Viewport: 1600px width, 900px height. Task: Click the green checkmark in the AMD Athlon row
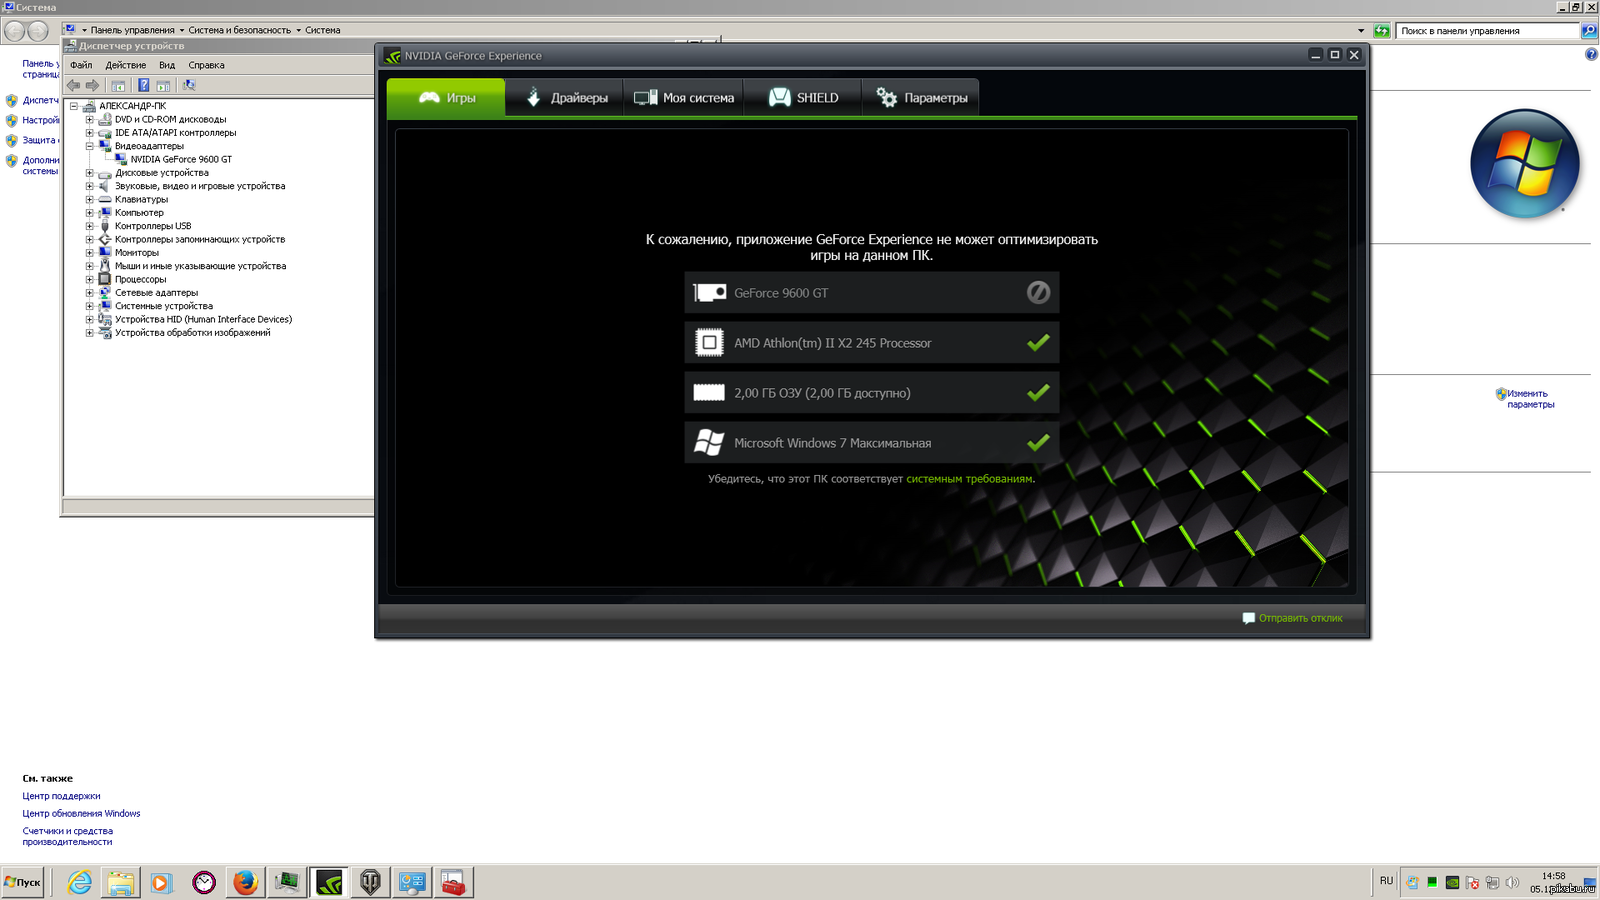click(1038, 343)
